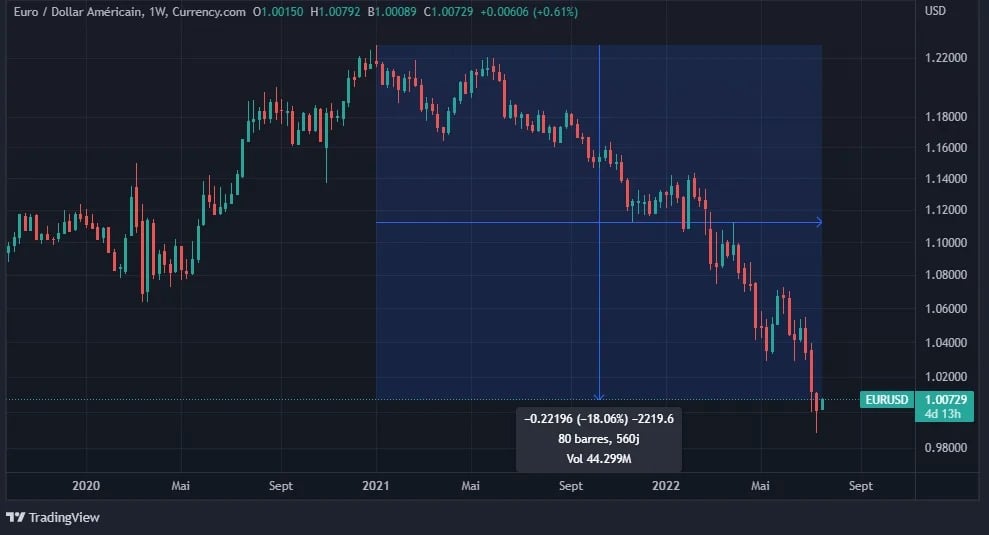Click the 1.06000 price axis label
The width and height of the screenshot is (989, 535).
point(945,309)
